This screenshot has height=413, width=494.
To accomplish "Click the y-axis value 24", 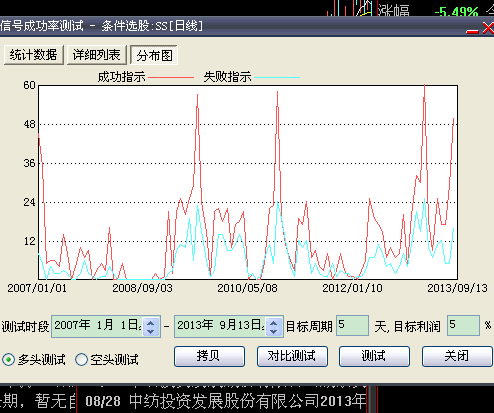I will pos(29,202).
